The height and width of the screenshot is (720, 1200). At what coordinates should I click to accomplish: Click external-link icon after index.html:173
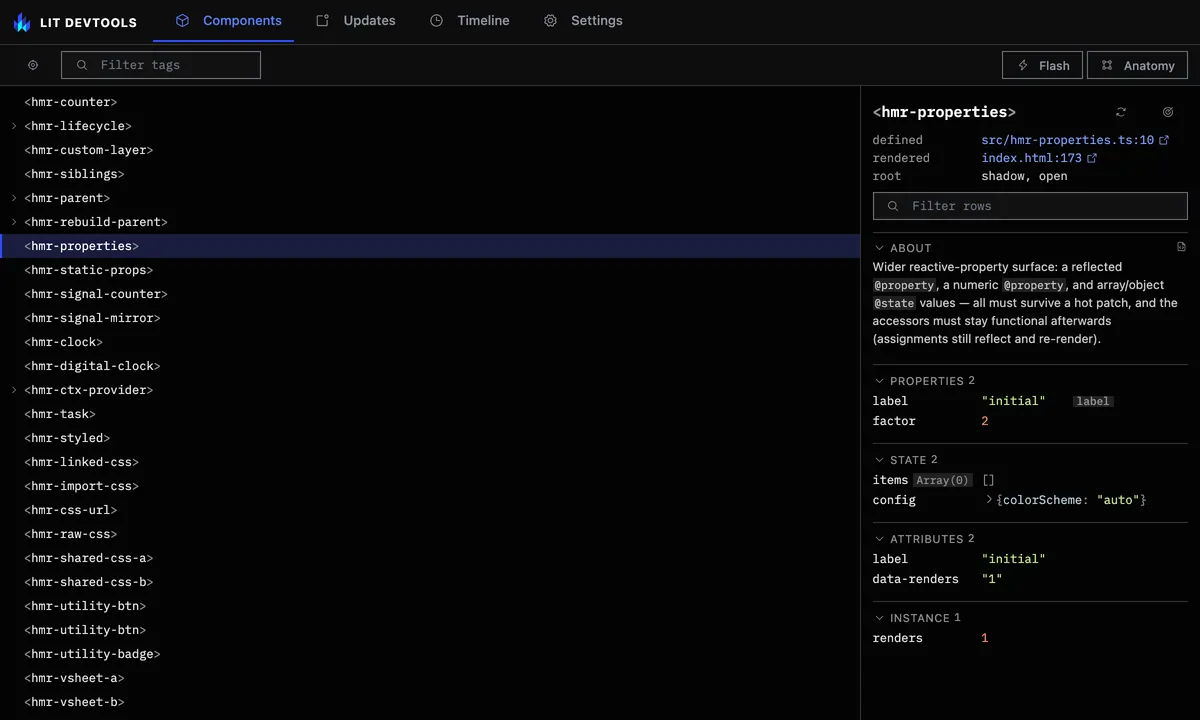[1092, 158]
